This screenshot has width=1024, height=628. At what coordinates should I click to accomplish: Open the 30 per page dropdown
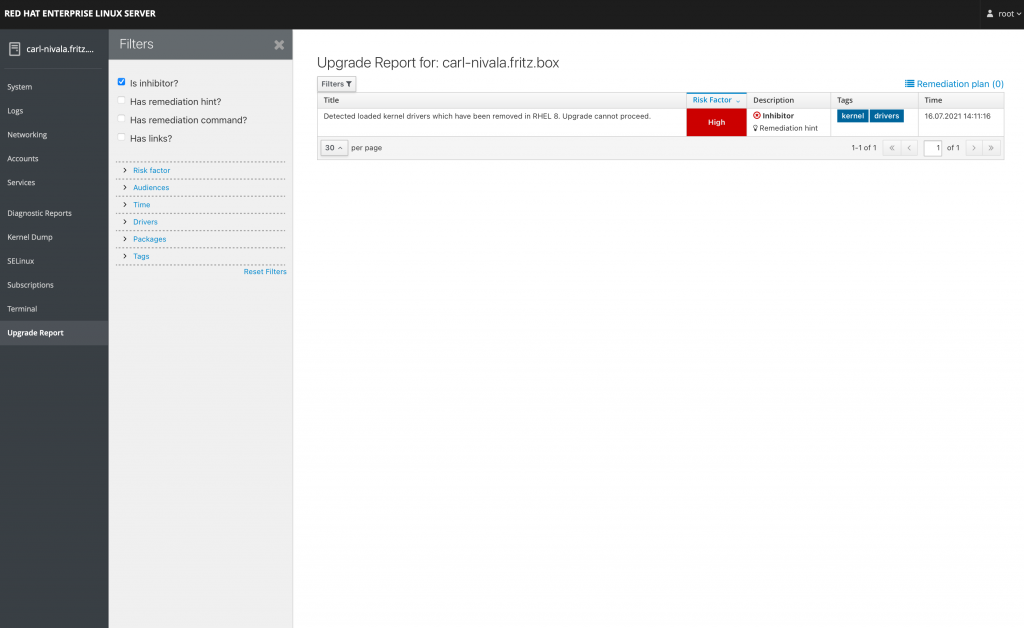pyautogui.click(x=334, y=148)
